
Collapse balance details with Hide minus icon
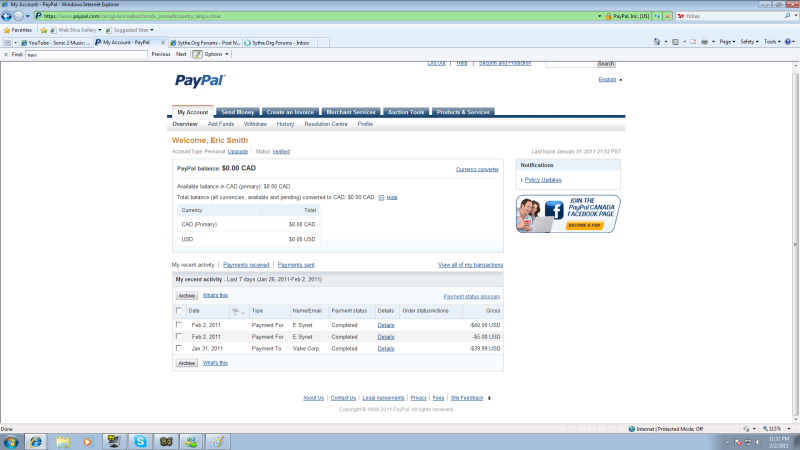[x=381, y=197]
